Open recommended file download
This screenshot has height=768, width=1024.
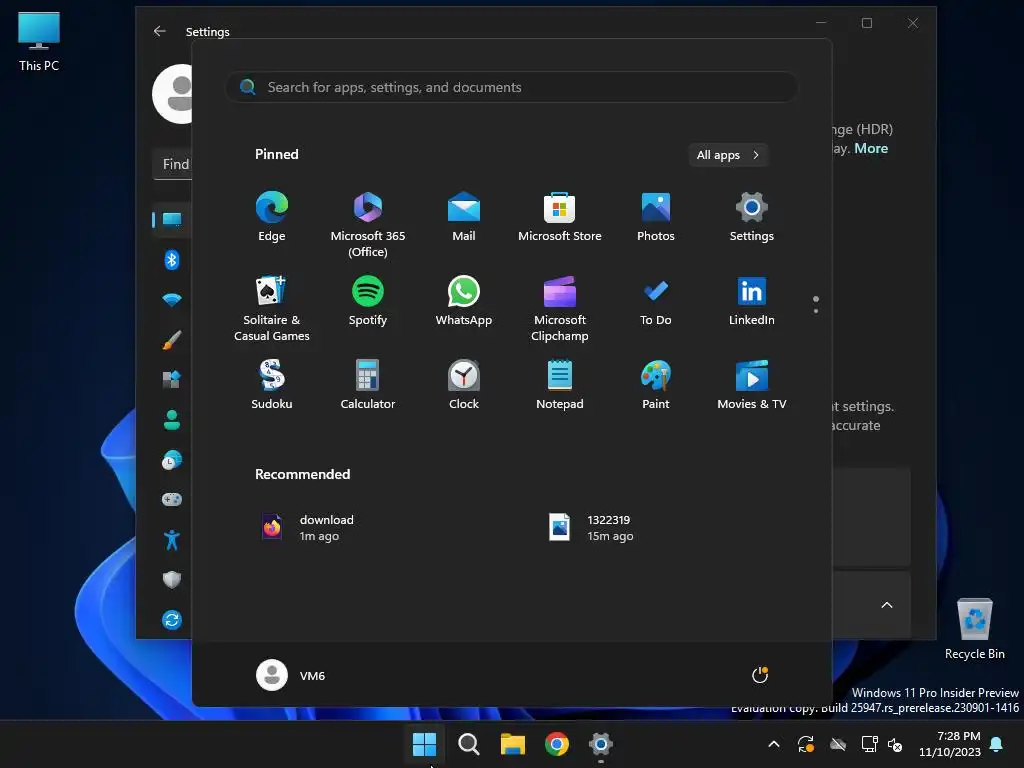point(308,528)
